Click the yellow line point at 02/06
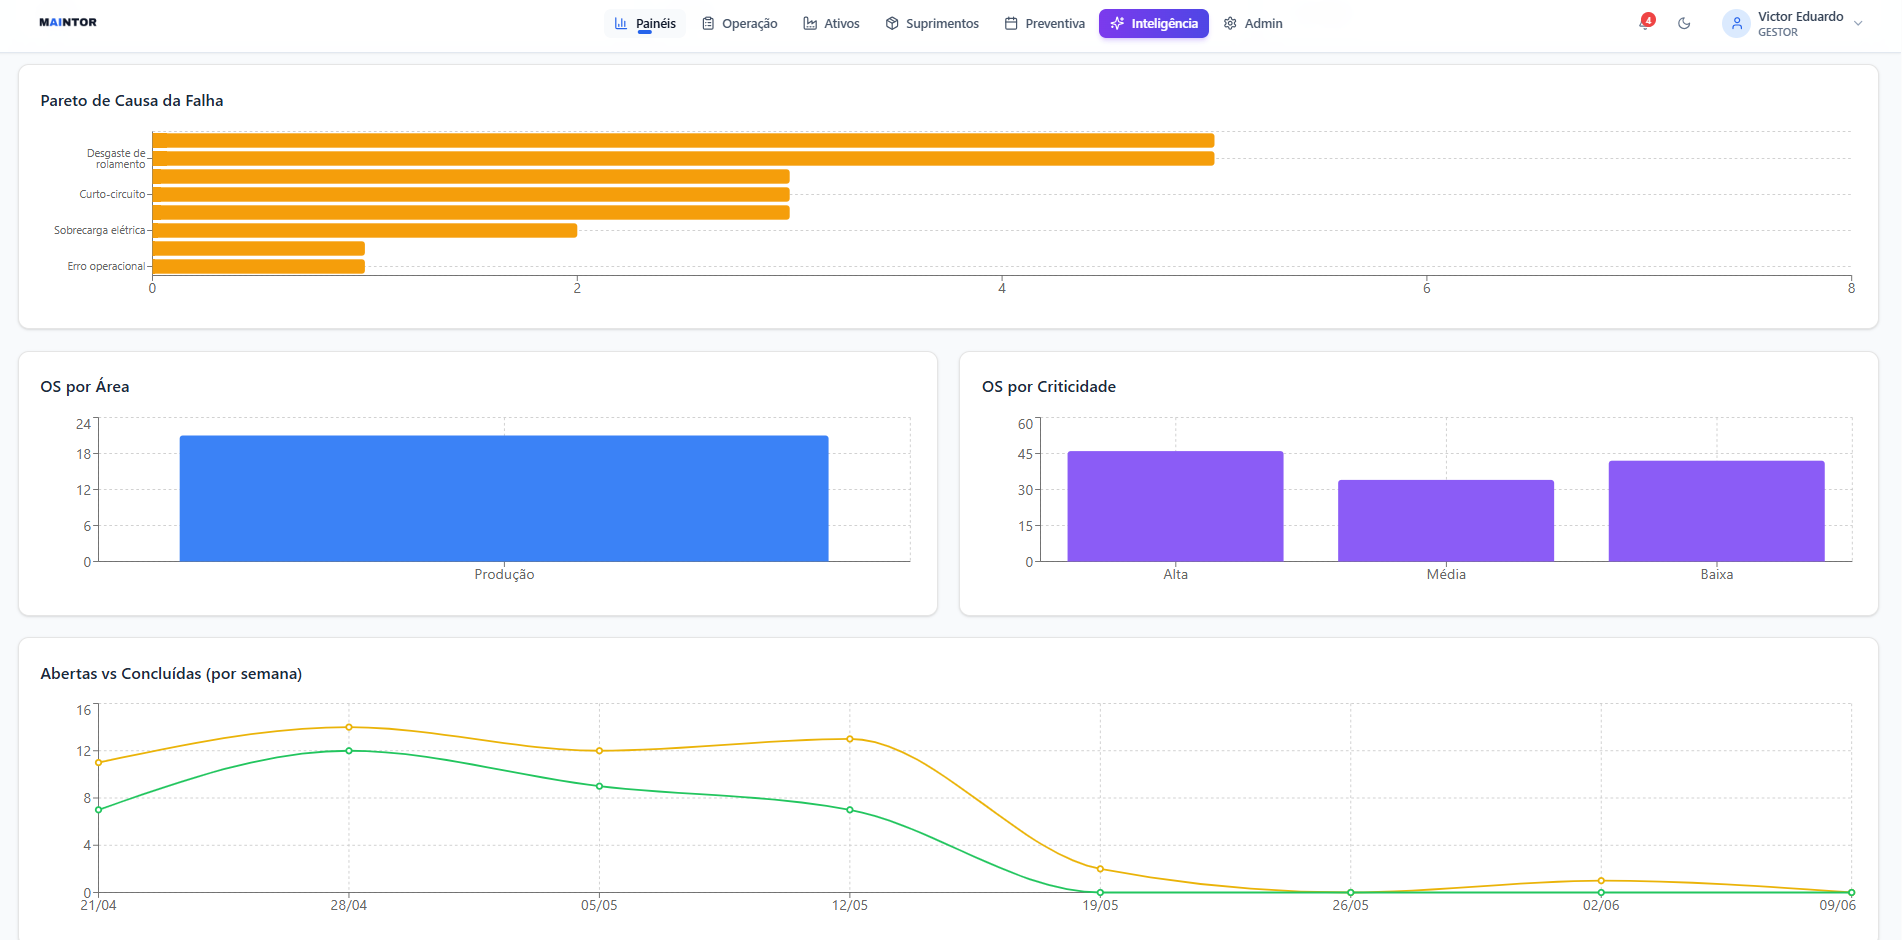The height and width of the screenshot is (940, 1902). pos(1601,881)
